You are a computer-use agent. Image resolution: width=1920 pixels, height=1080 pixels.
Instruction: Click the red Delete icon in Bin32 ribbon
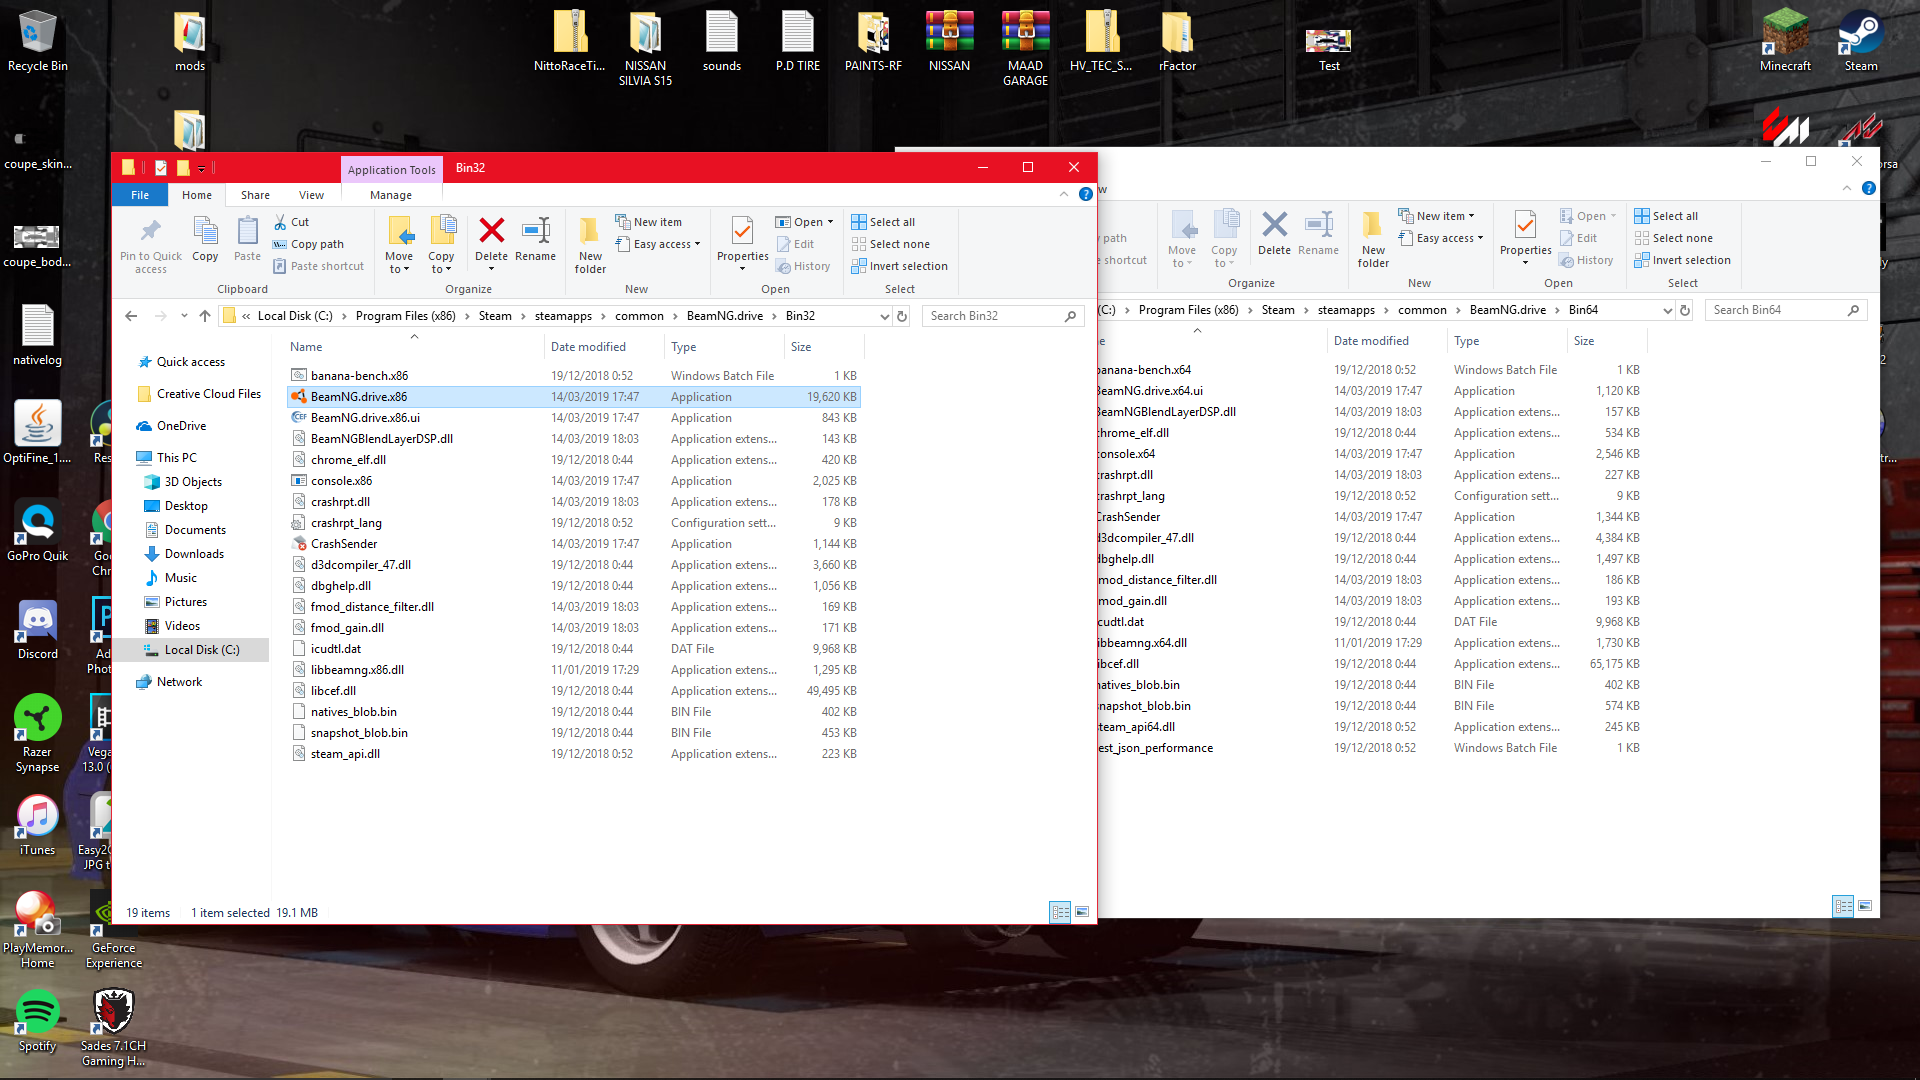click(x=491, y=232)
